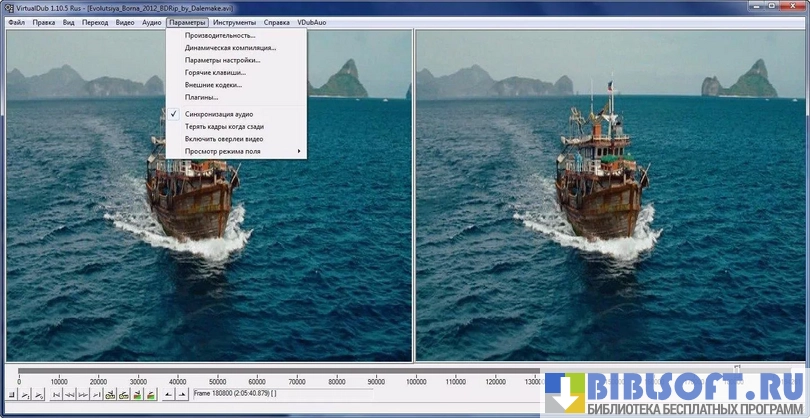Jump to previous keyframe
The image size is (810, 418).
point(110,395)
